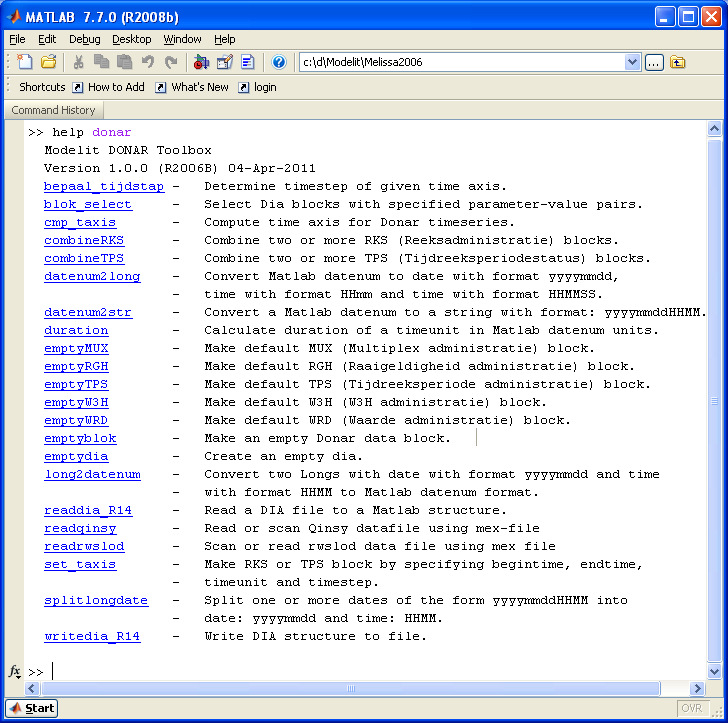
Task: Open the emptydia help link
Action: pyautogui.click(x=76, y=456)
